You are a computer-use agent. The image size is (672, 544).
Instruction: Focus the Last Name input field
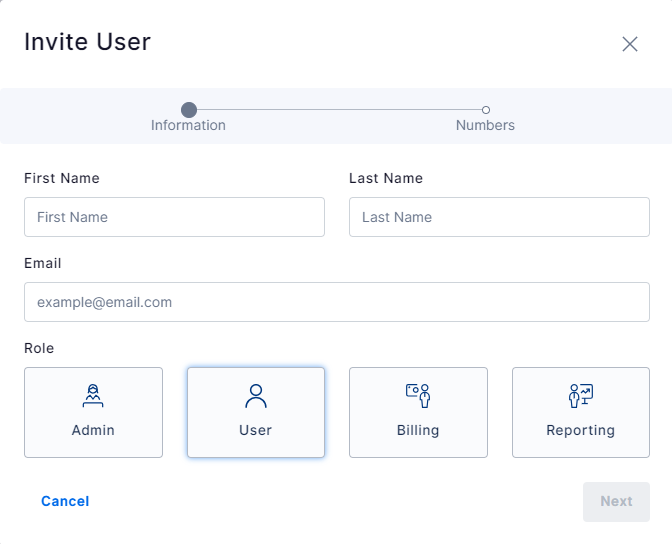pos(499,217)
